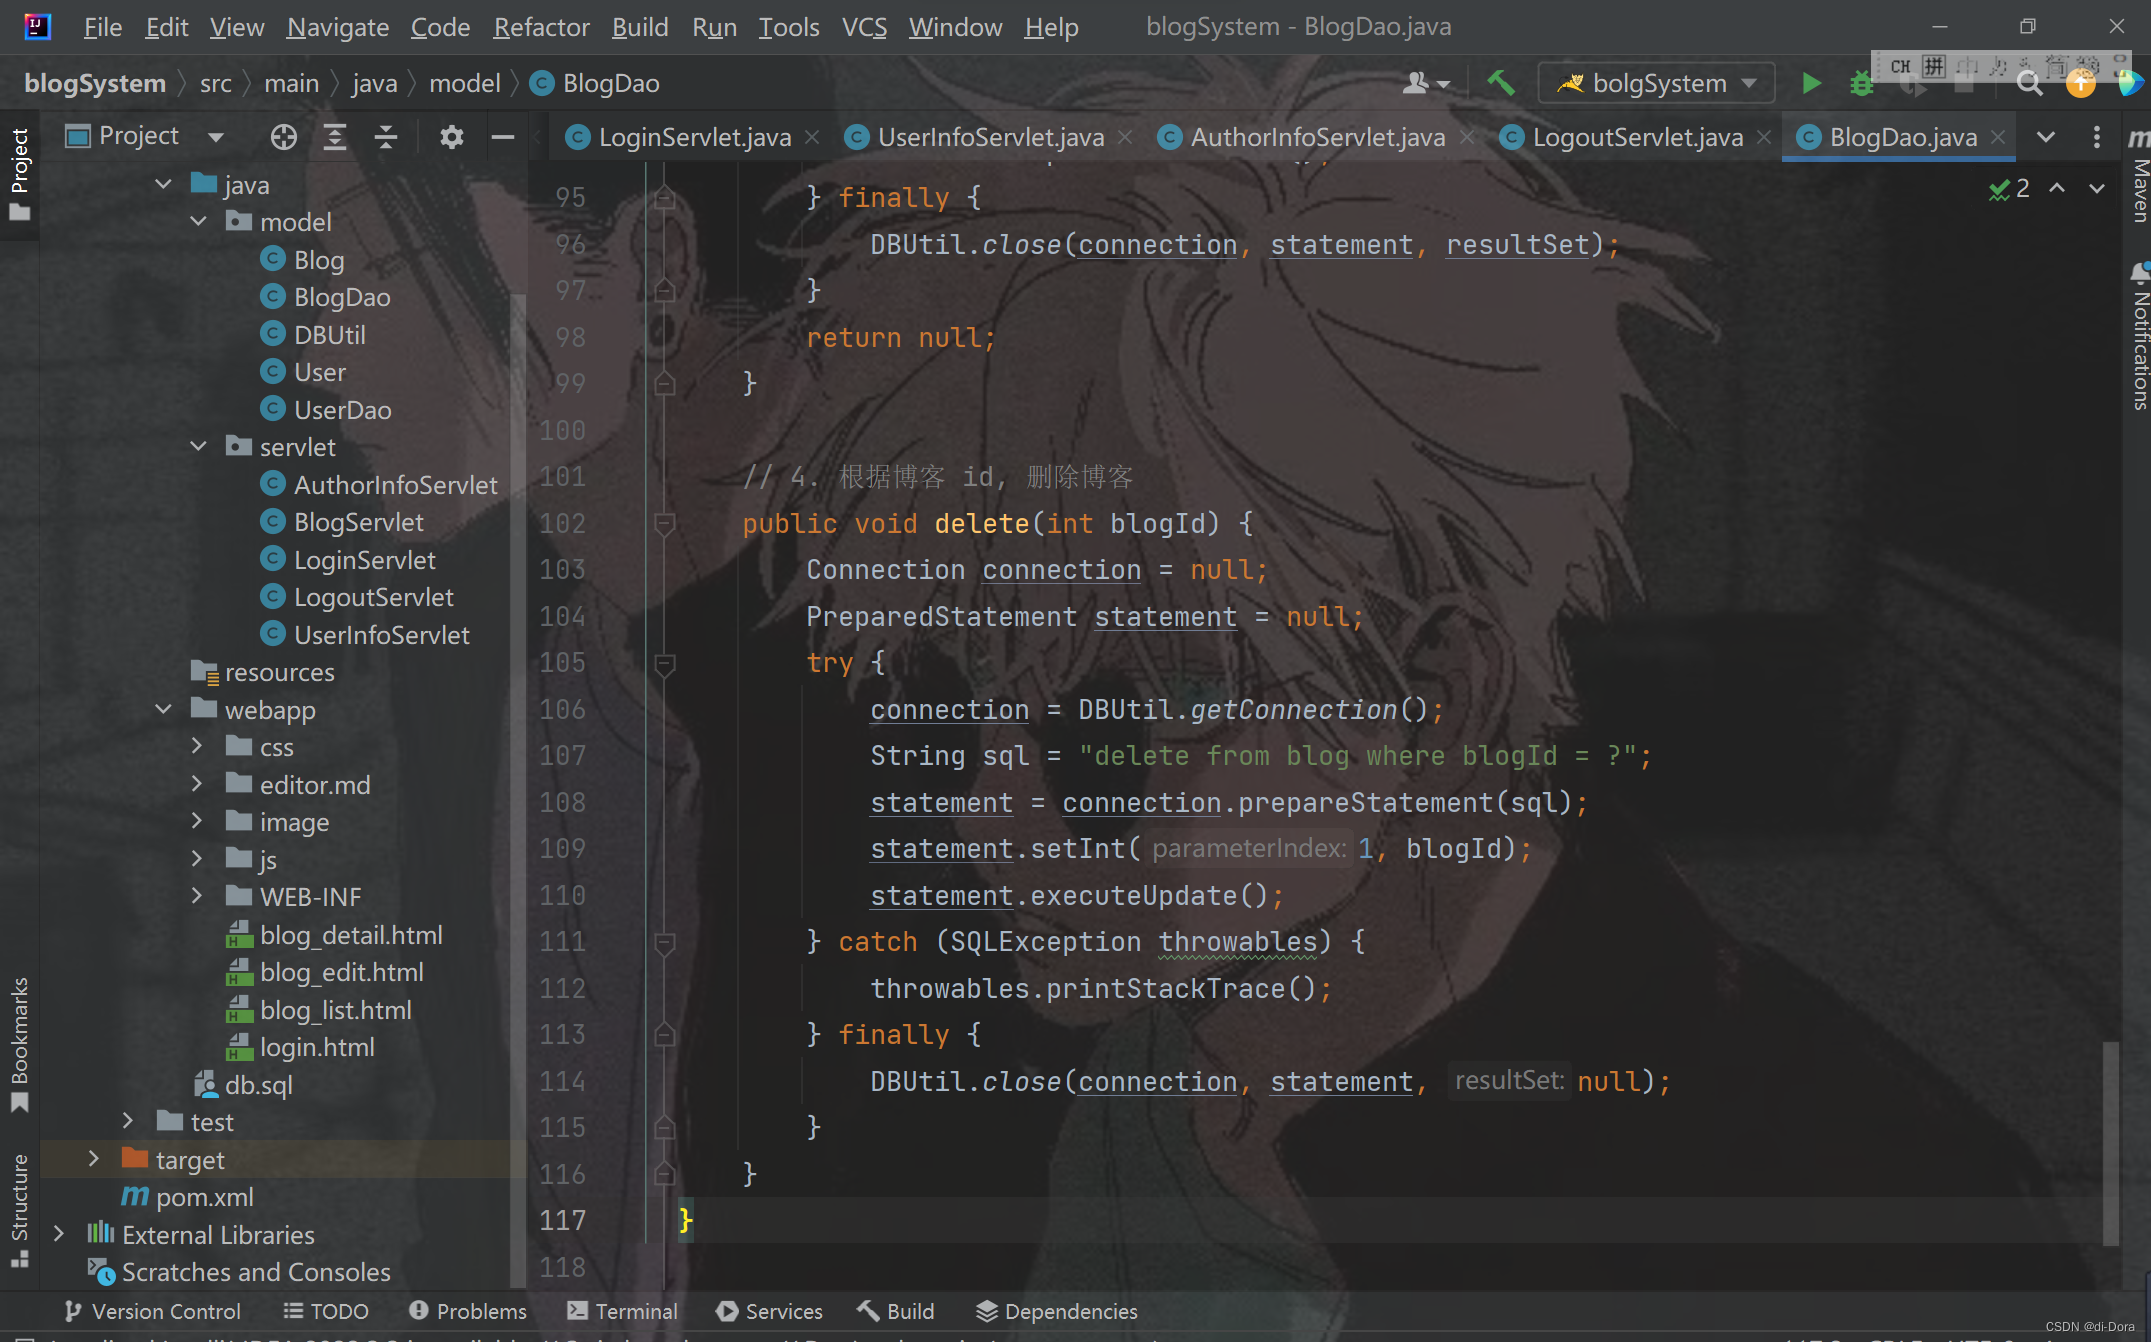The height and width of the screenshot is (1342, 2151).
Task: Open the Refactor menu
Action: coord(541,27)
